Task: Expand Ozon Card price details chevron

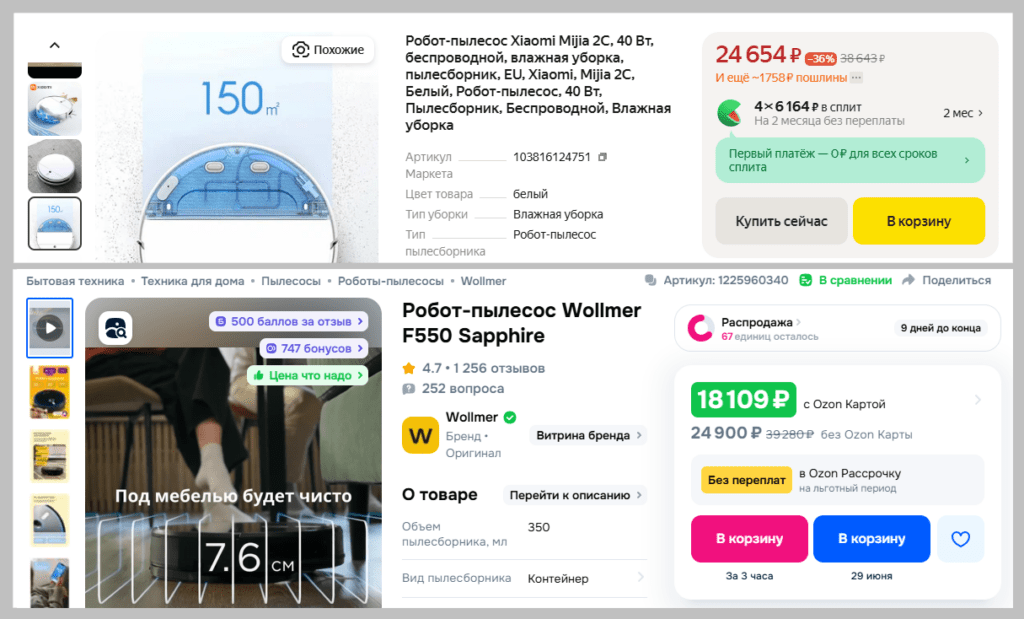Action: [978, 400]
